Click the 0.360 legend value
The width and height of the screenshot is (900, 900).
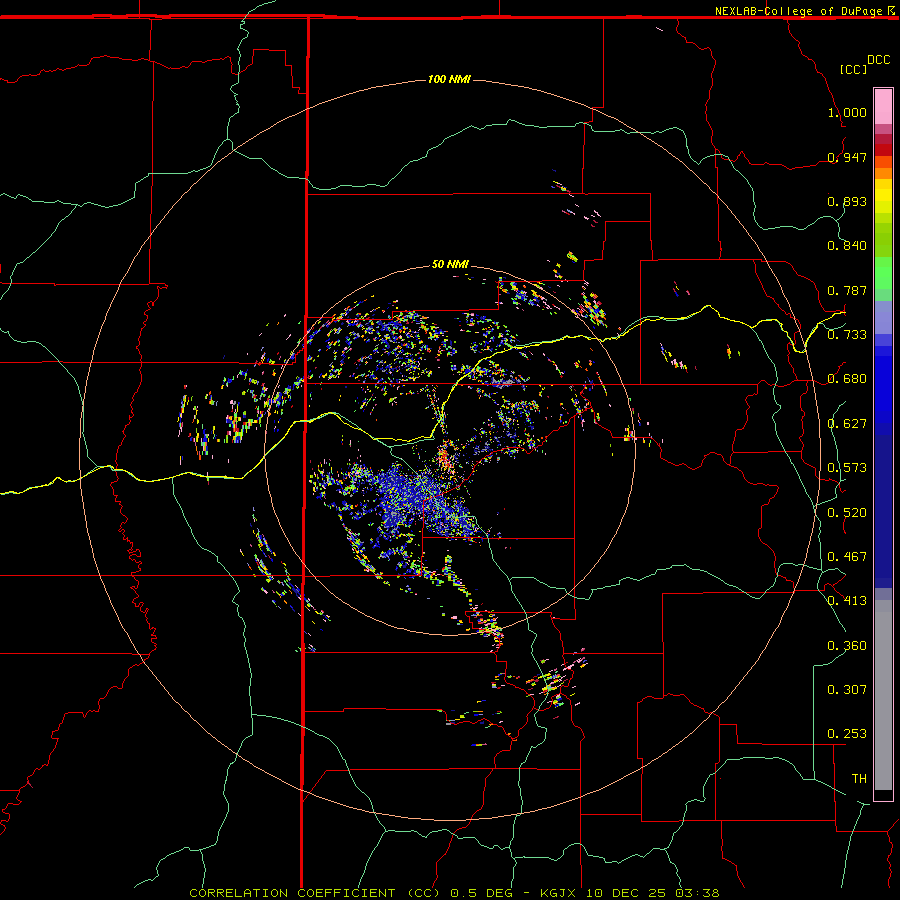pos(847,646)
